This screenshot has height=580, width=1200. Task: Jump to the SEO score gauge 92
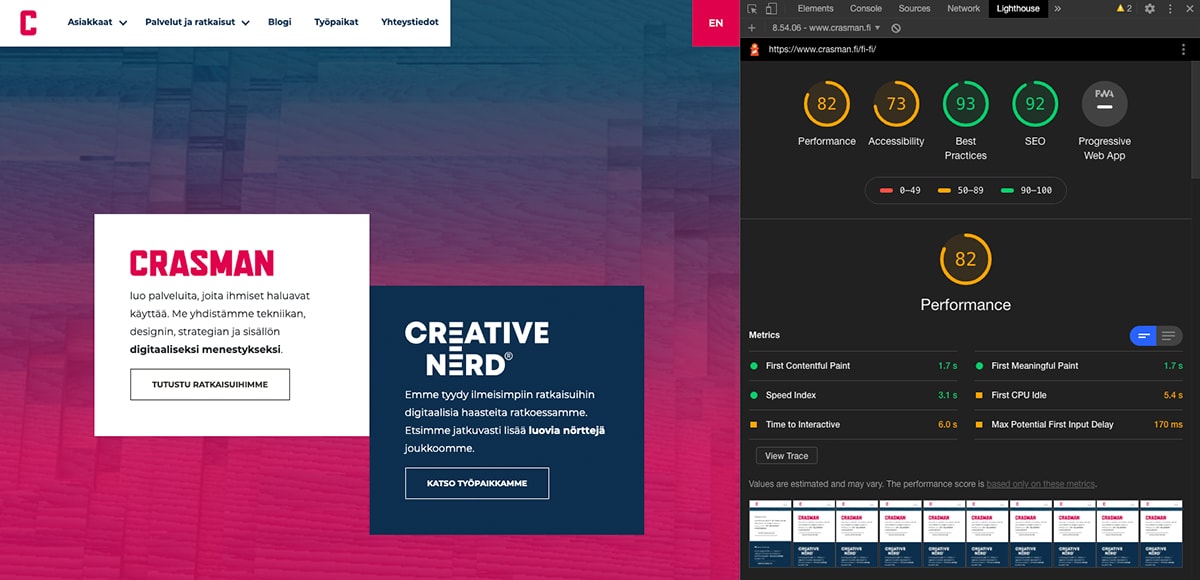pos(1035,104)
